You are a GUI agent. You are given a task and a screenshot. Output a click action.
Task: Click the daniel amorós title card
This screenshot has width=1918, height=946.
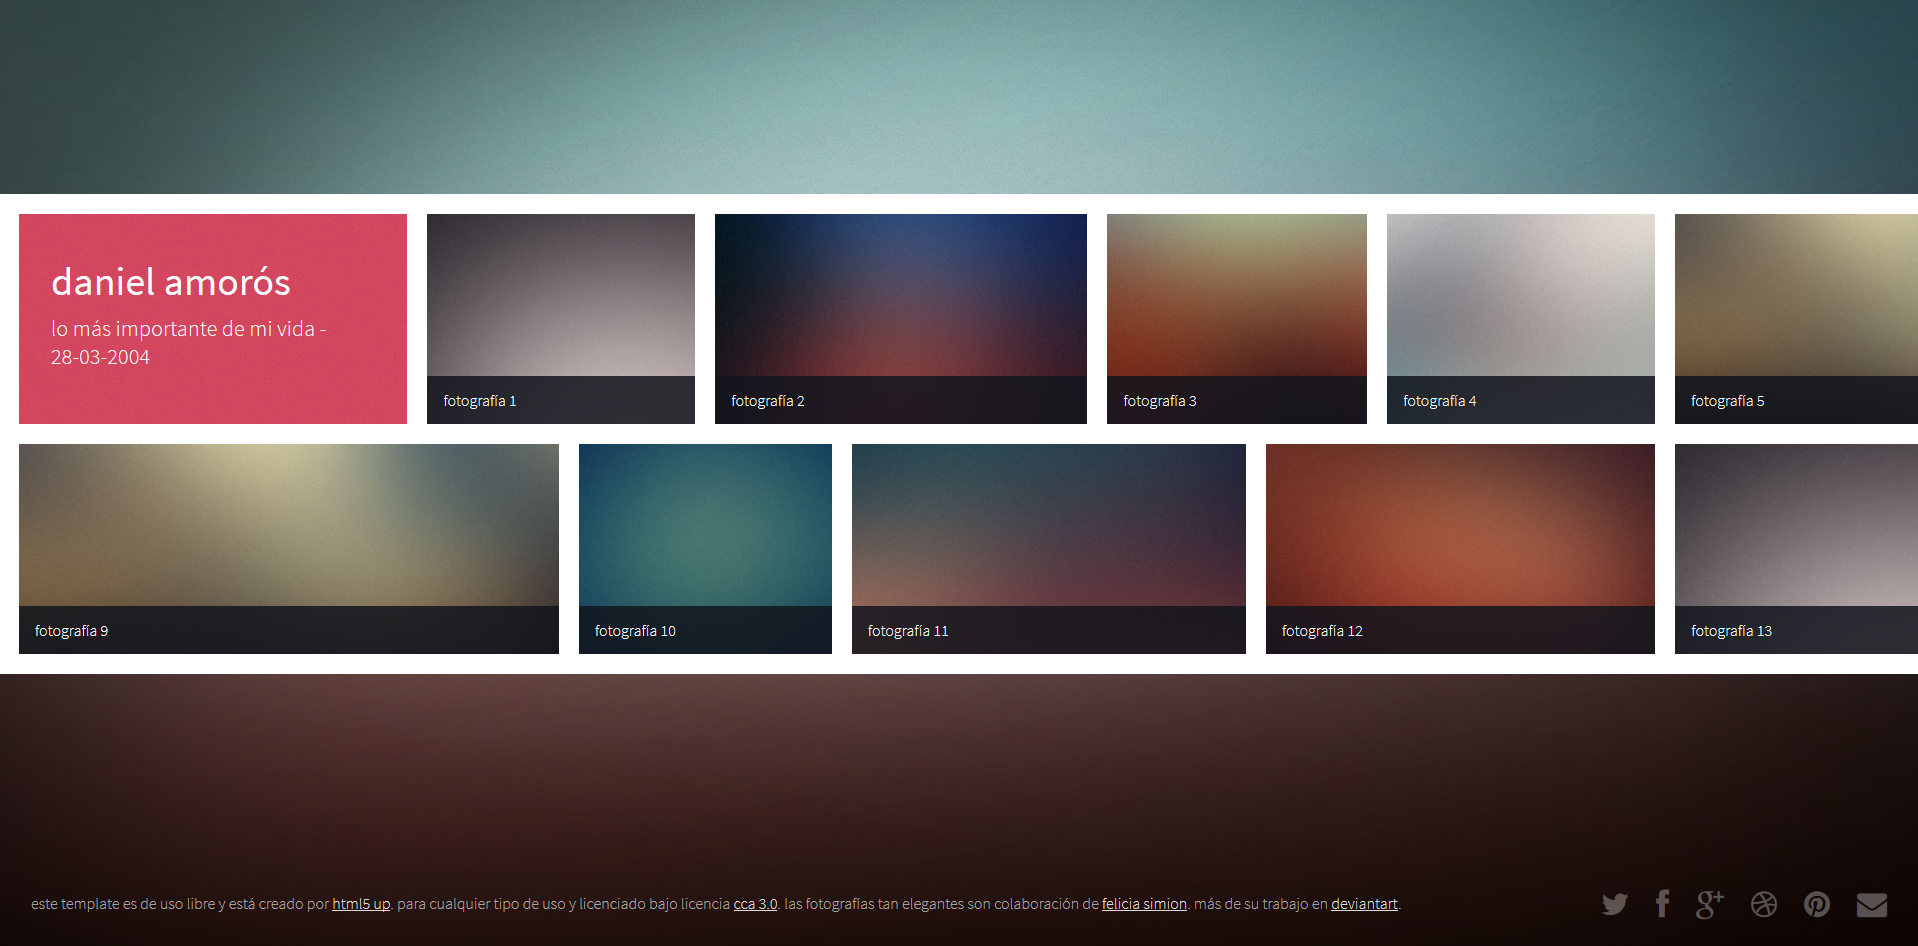point(212,318)
